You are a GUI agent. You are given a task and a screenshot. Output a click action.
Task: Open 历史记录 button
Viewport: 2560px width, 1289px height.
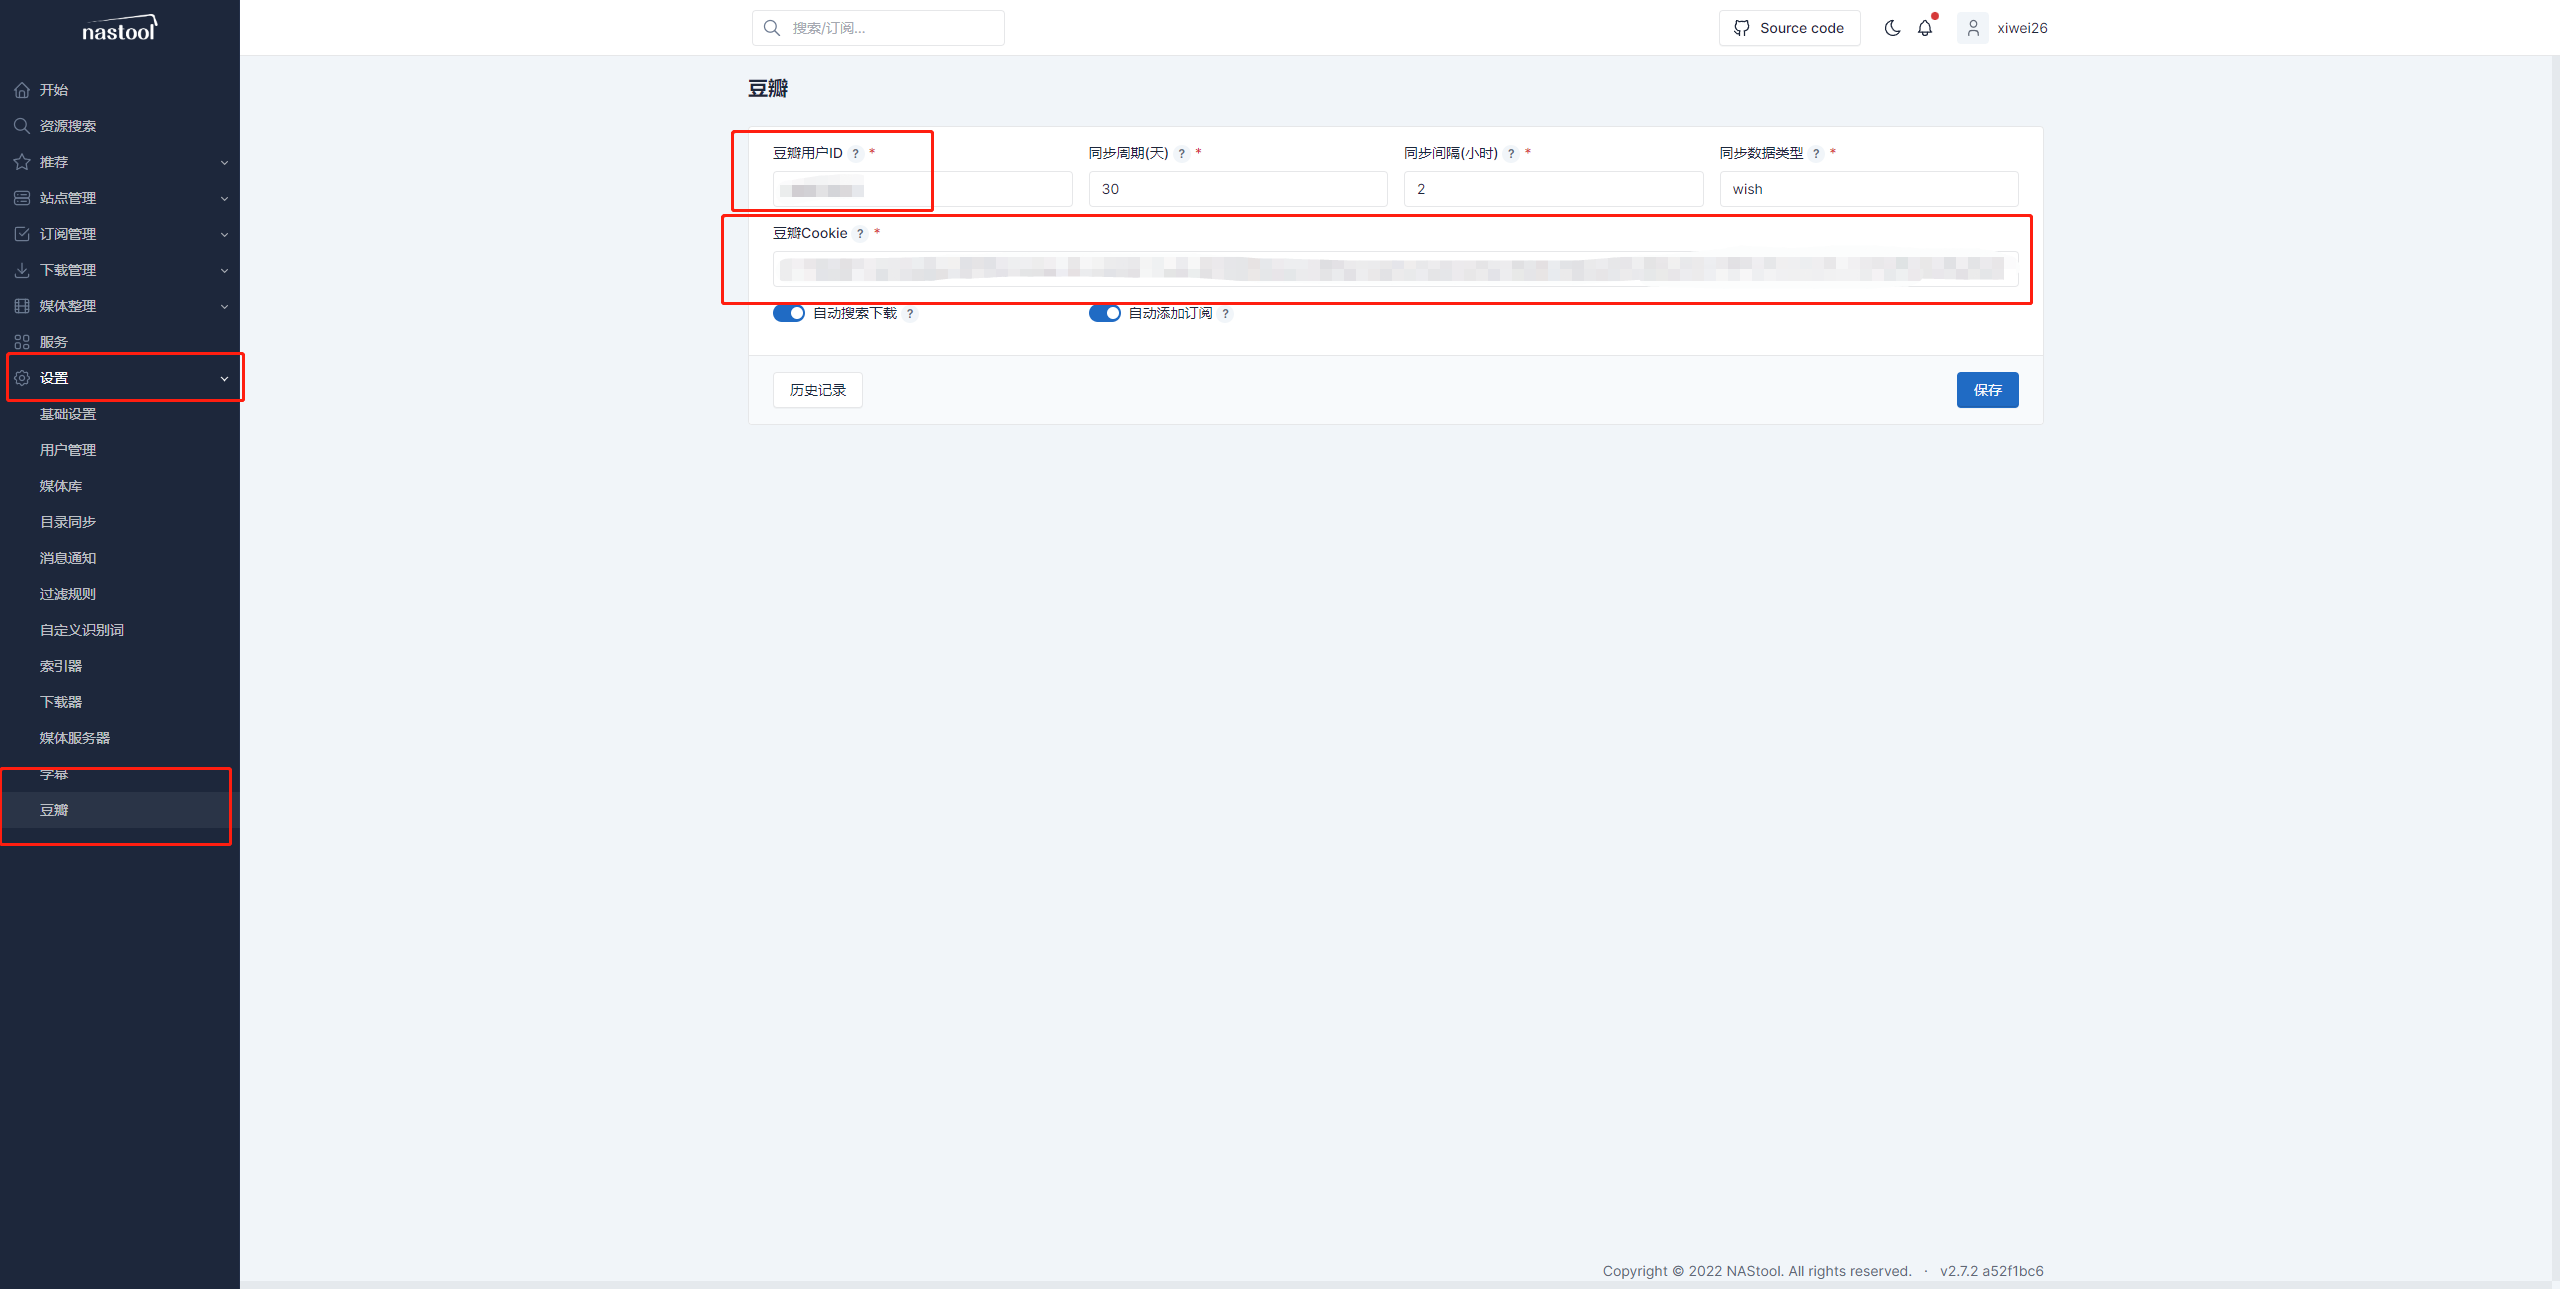coord(817,390)
